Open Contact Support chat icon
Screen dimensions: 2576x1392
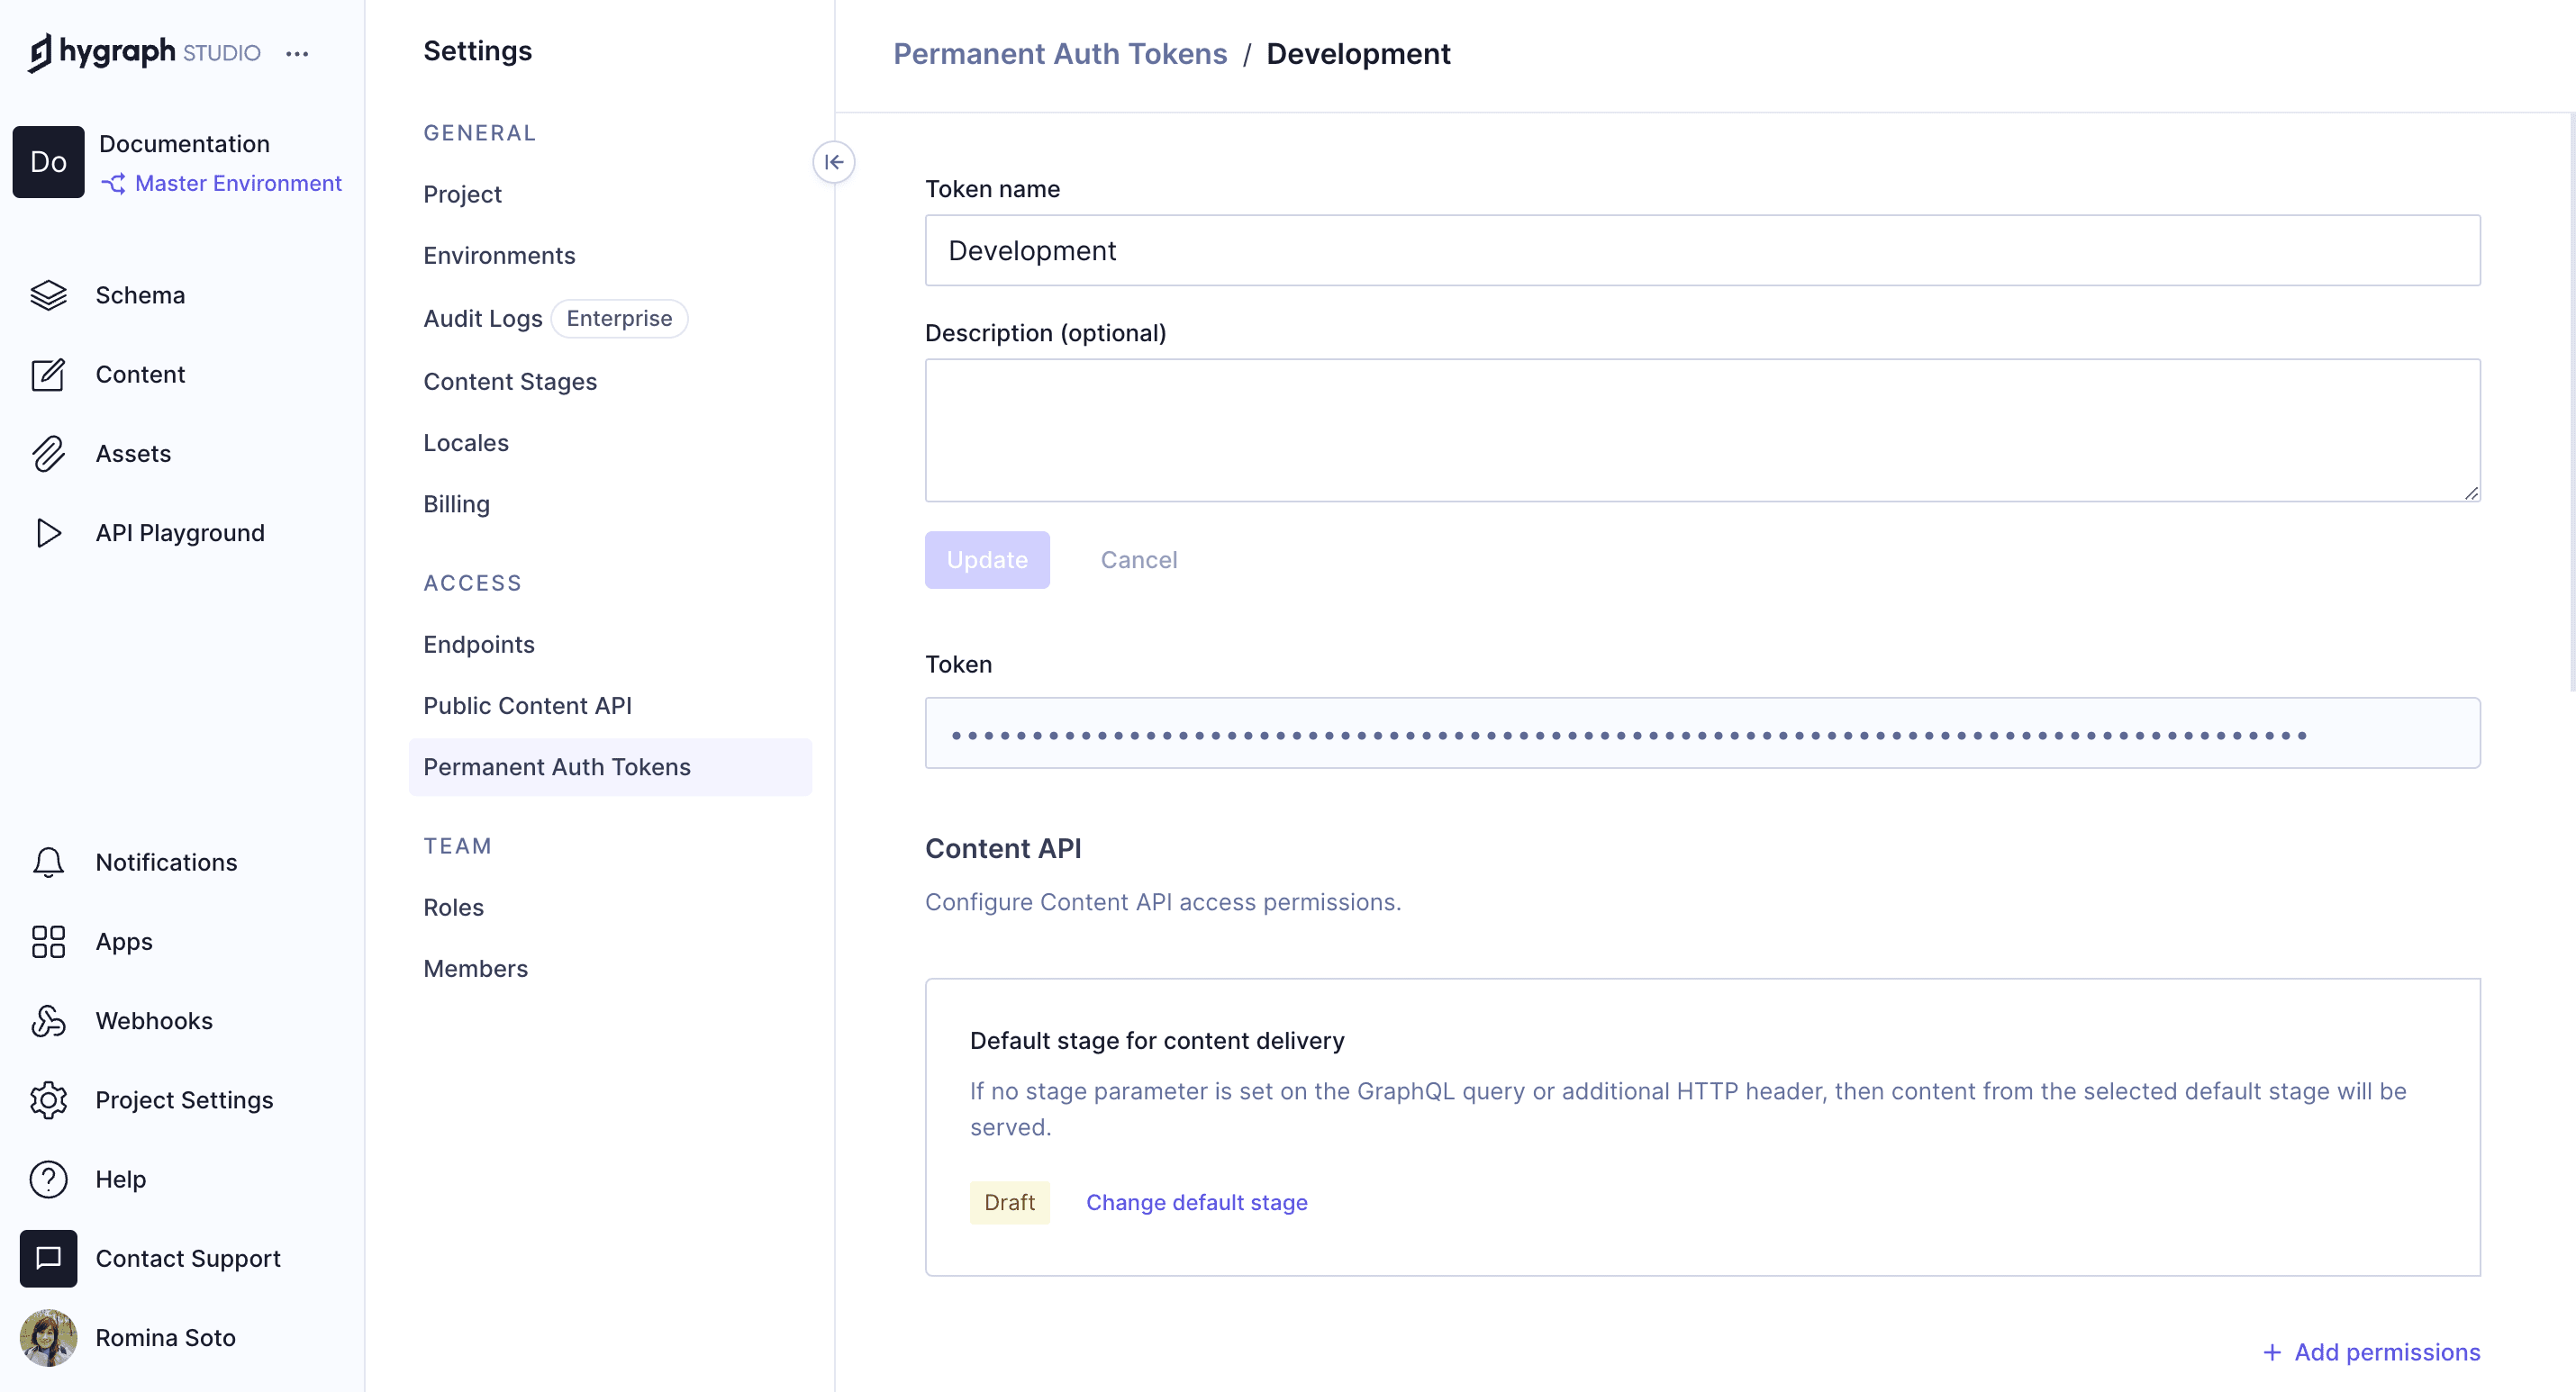click(x=48, y=1258)
